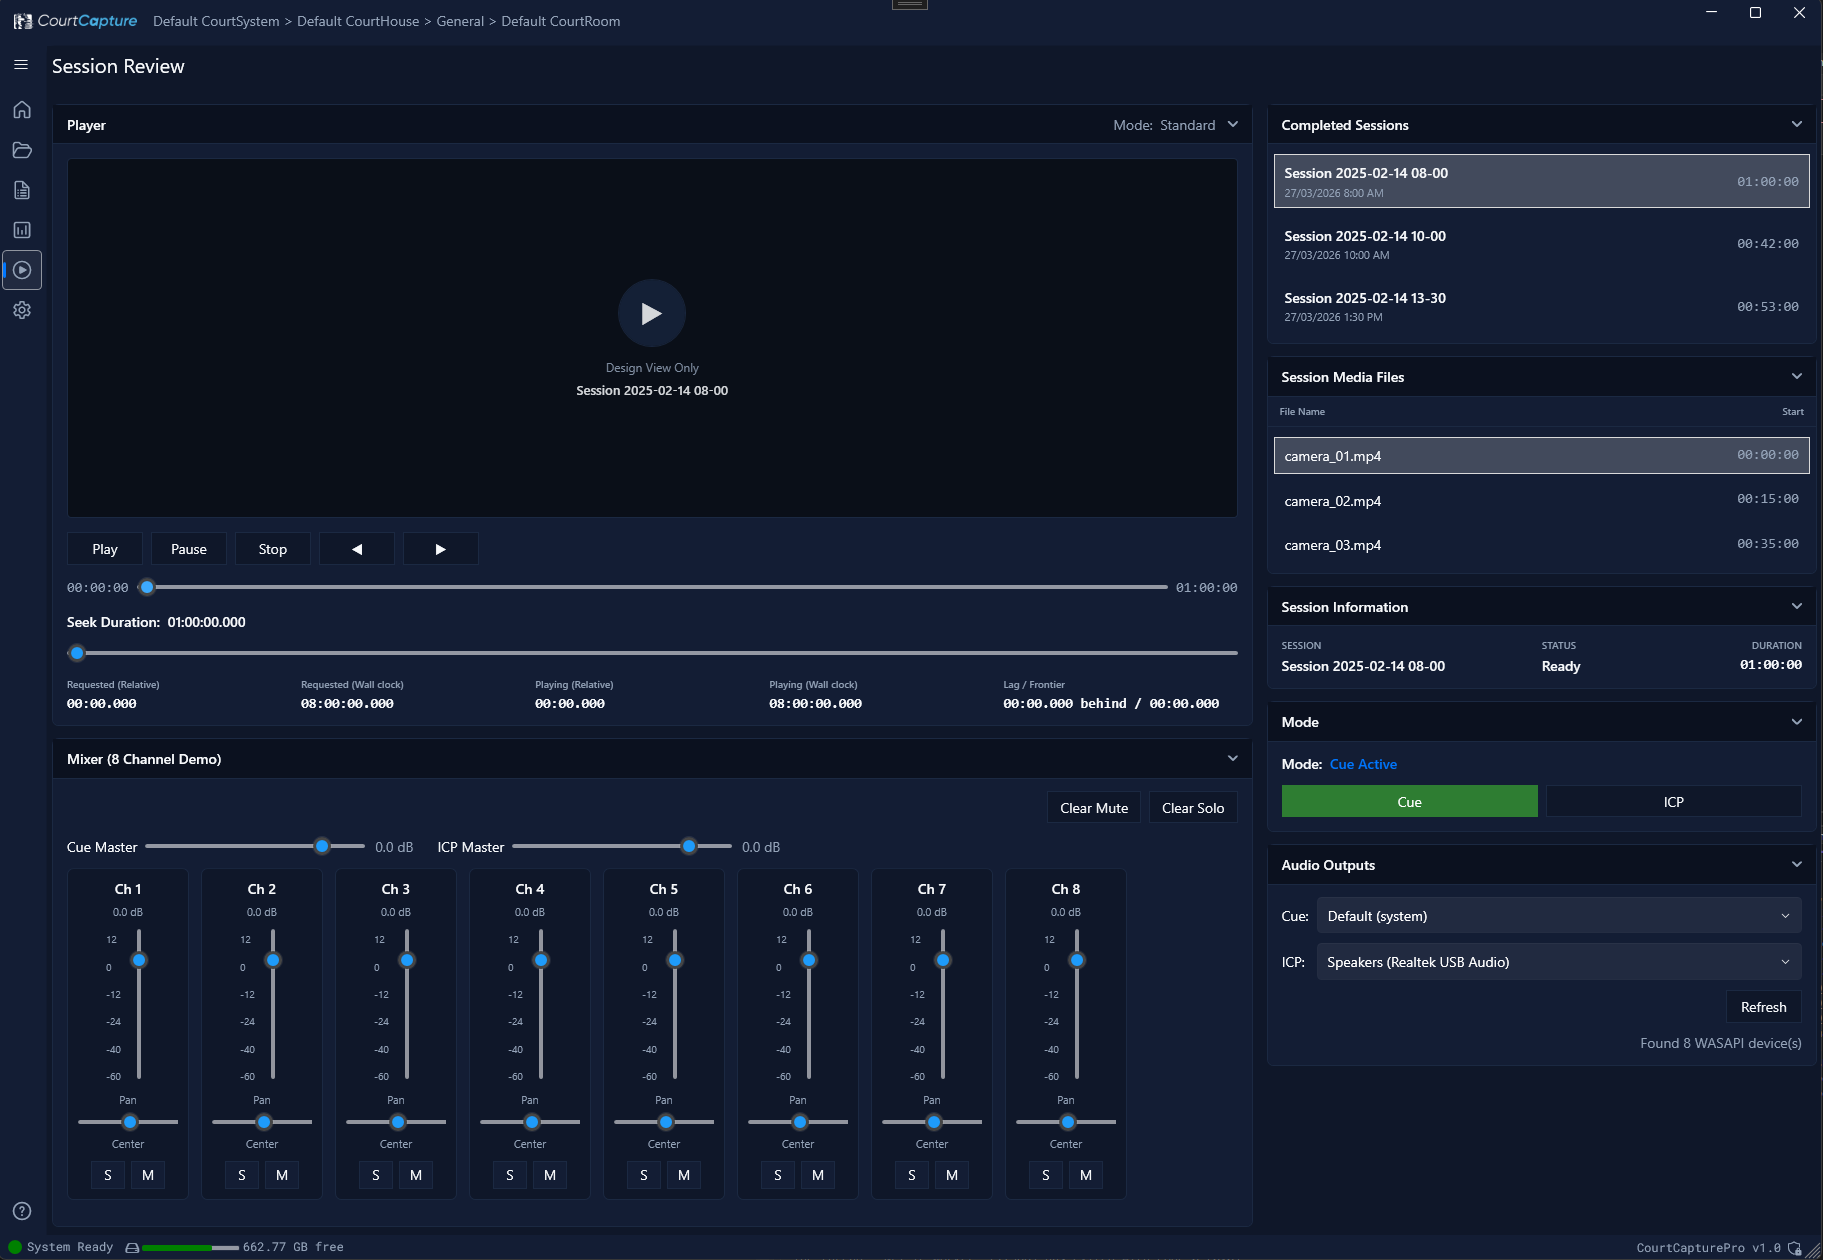Viewport: 1823px width, 1260px height.
Task: Switch mode to ICP
Action: click(1673, 802)
